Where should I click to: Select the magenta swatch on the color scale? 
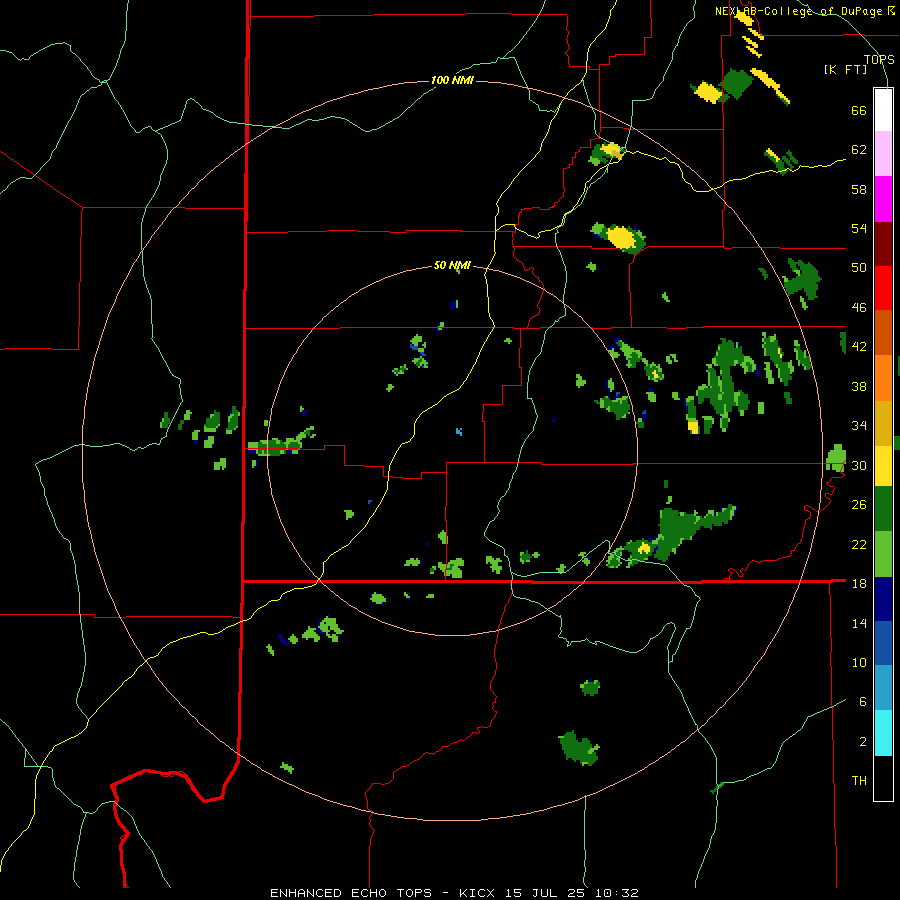coord(883,199)
